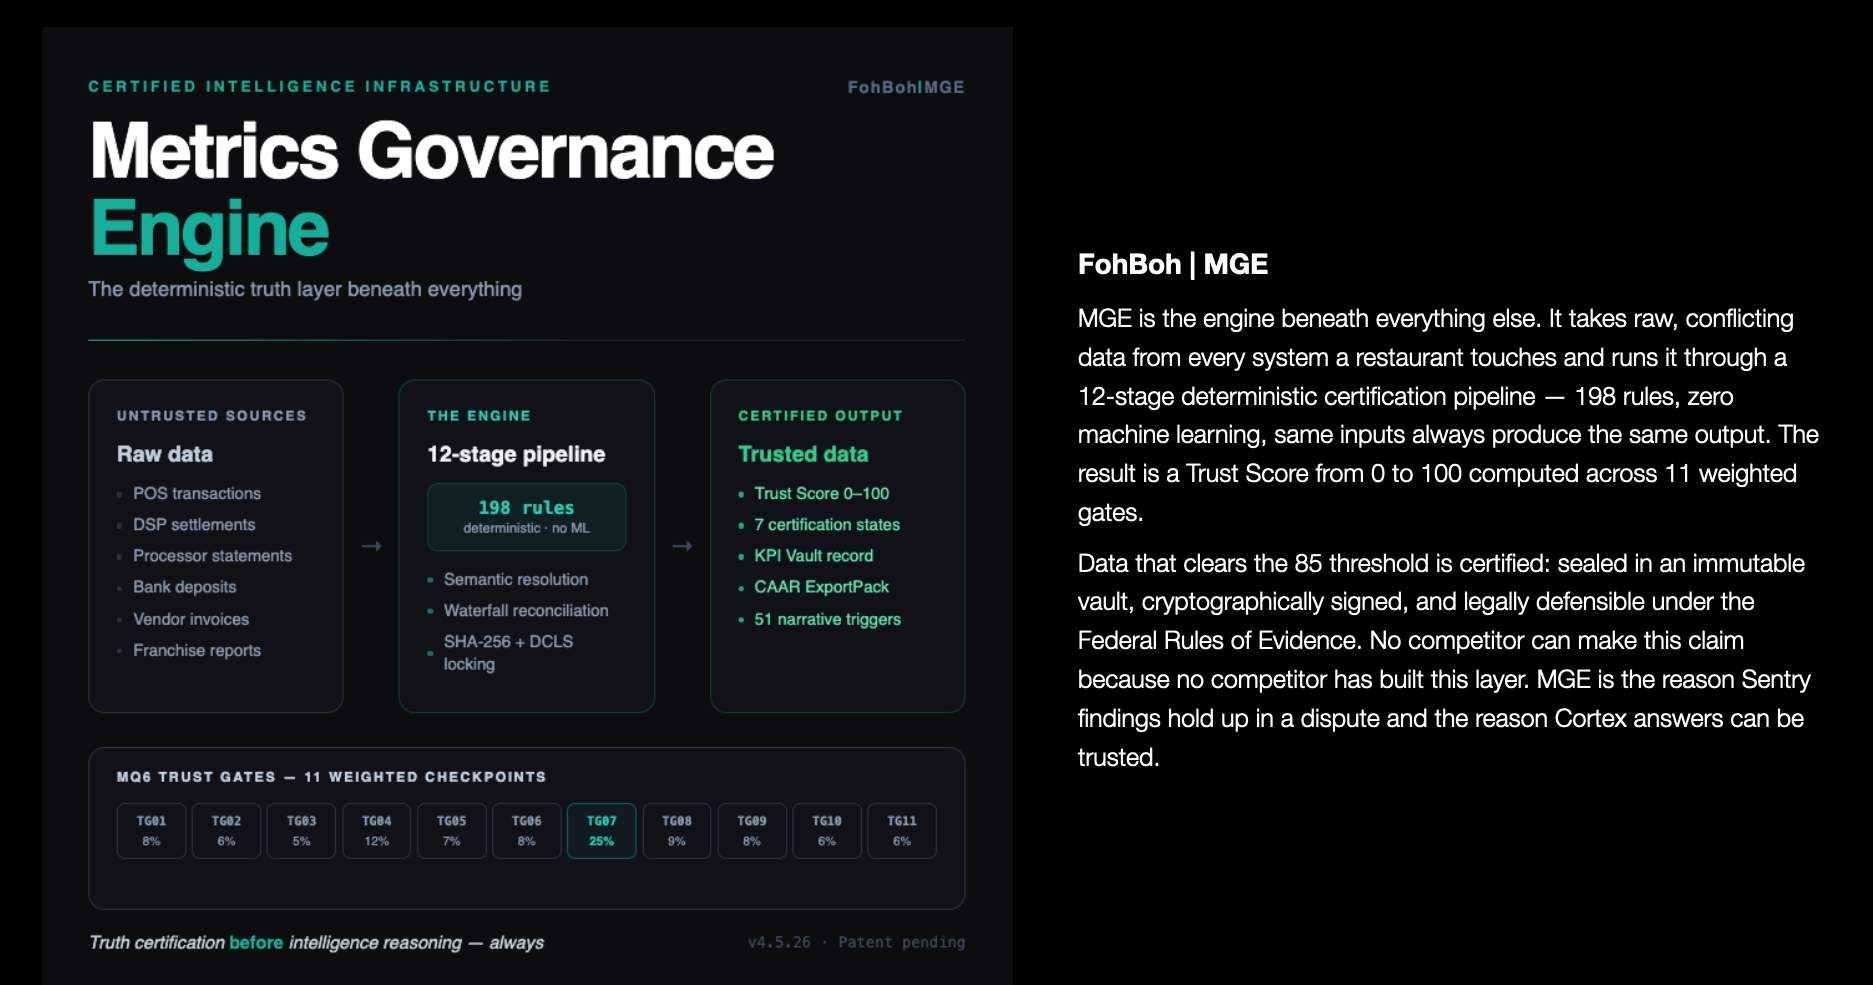
Task: Click the "SHA-256 + DCLS locking" pipeline item
Action: 508,653
